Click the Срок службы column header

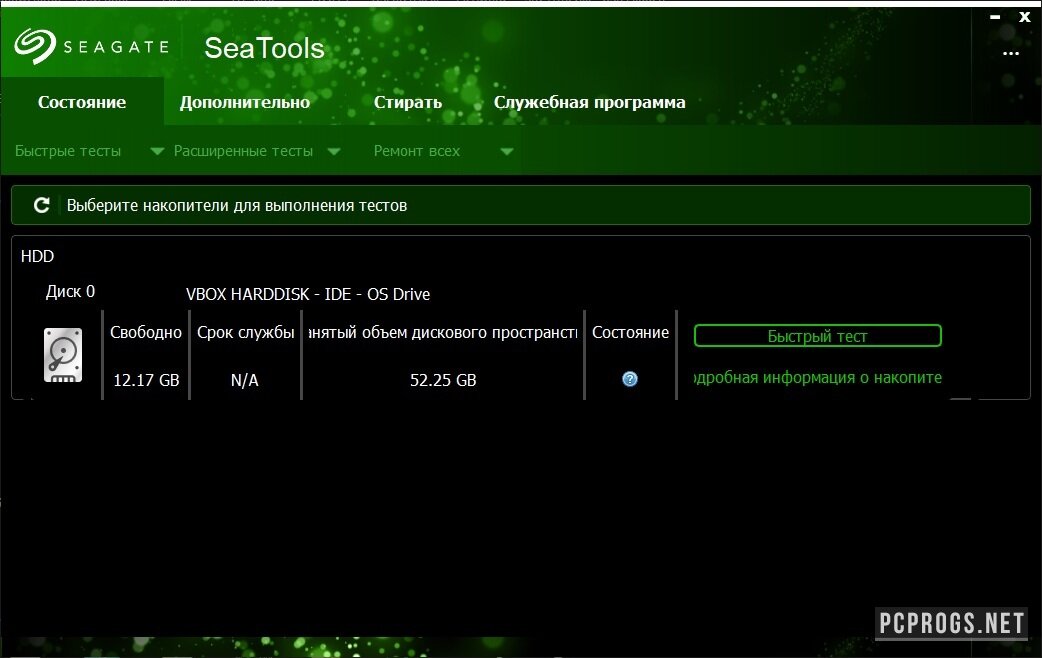pyautogui.click(x=245, y=332)
